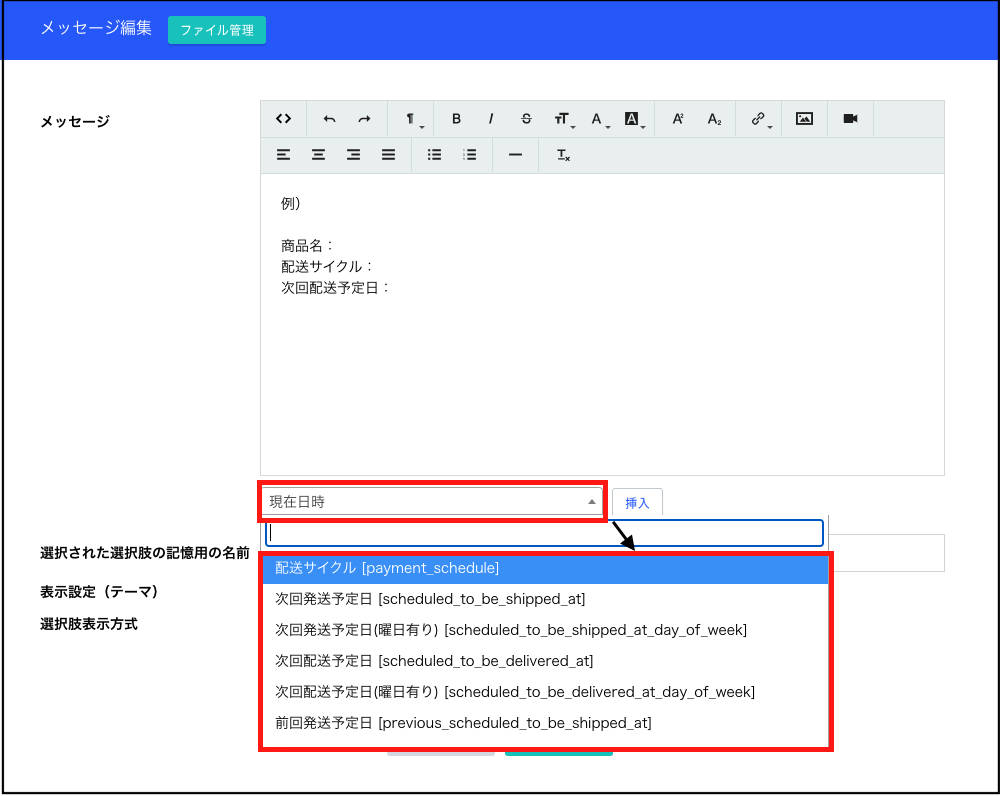The image size is (1000, 796).
Task: Click the 挿入 insert button
Action: (637, 503)
